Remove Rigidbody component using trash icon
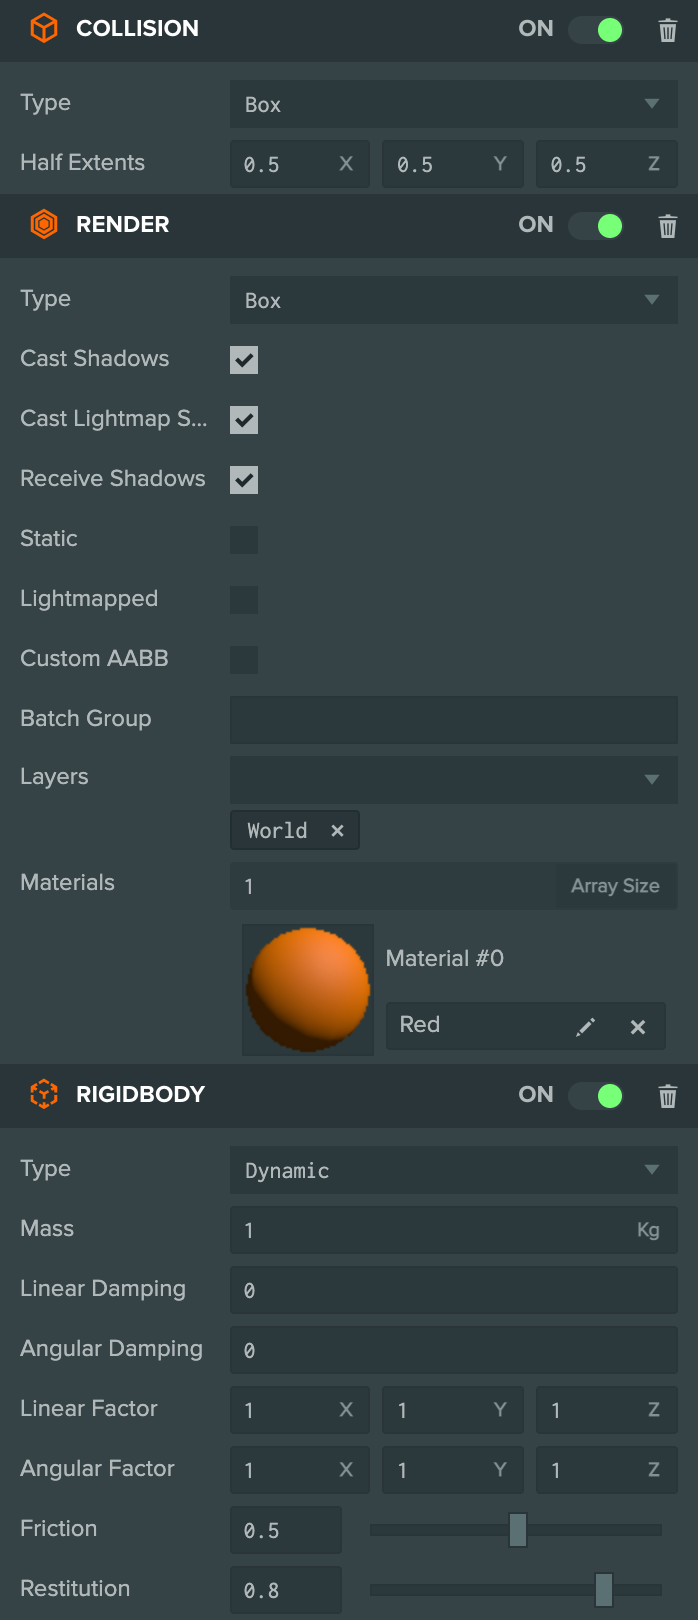Screen dimensions: 698x1620 pyautogui.click(x=668, y=1096)
